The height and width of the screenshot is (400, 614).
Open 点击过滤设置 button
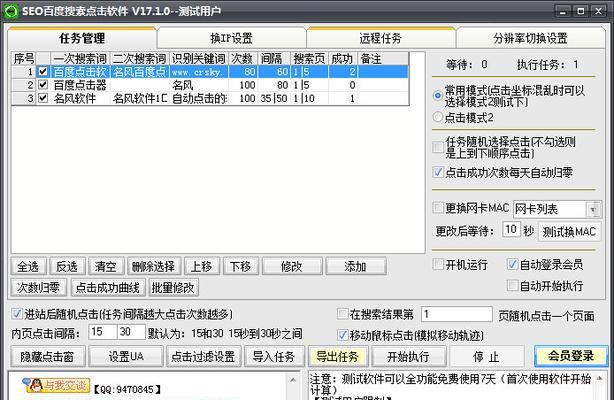(x=203, y=357)
